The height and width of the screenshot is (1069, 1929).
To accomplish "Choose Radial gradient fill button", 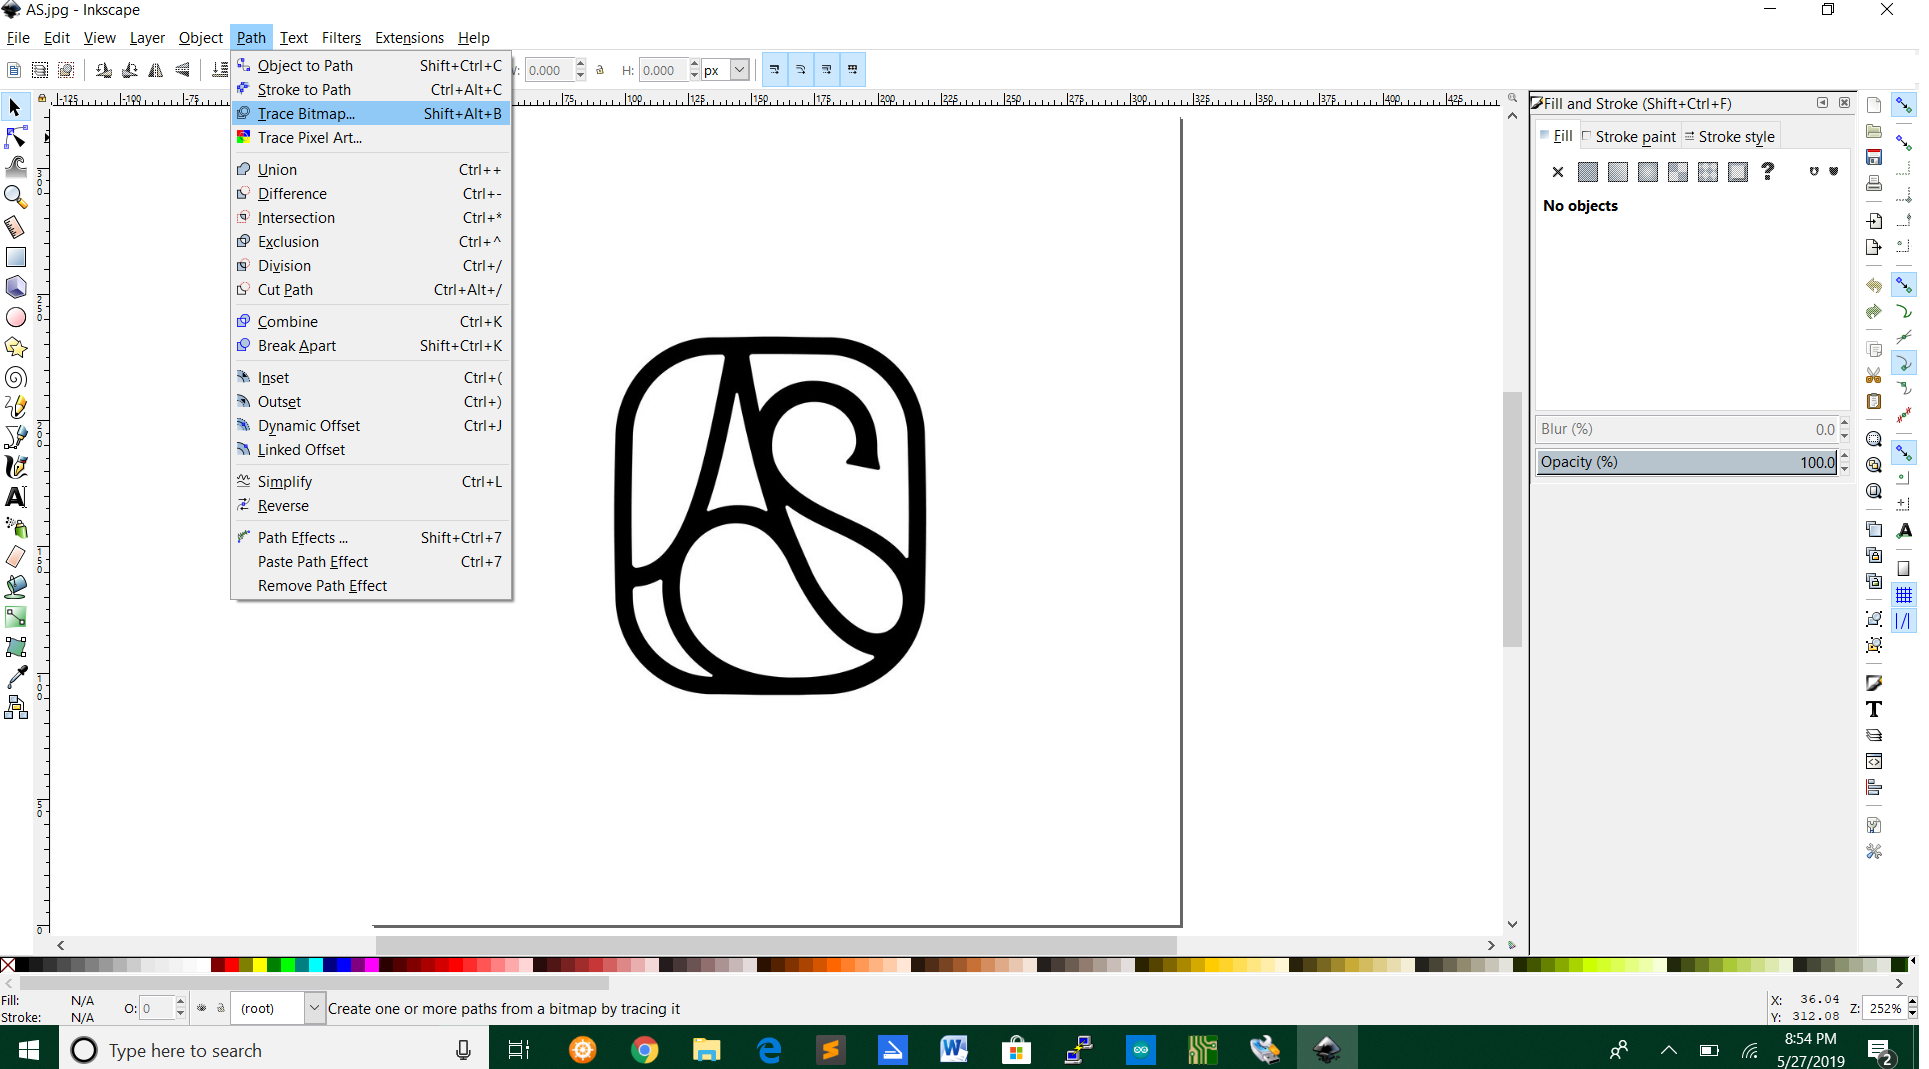I will coord(1647,172).
